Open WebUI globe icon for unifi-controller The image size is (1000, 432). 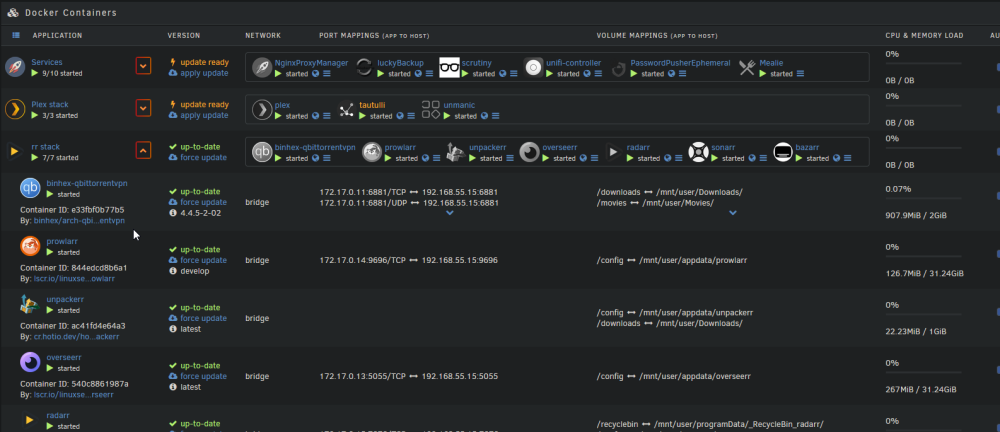point(587,74)
